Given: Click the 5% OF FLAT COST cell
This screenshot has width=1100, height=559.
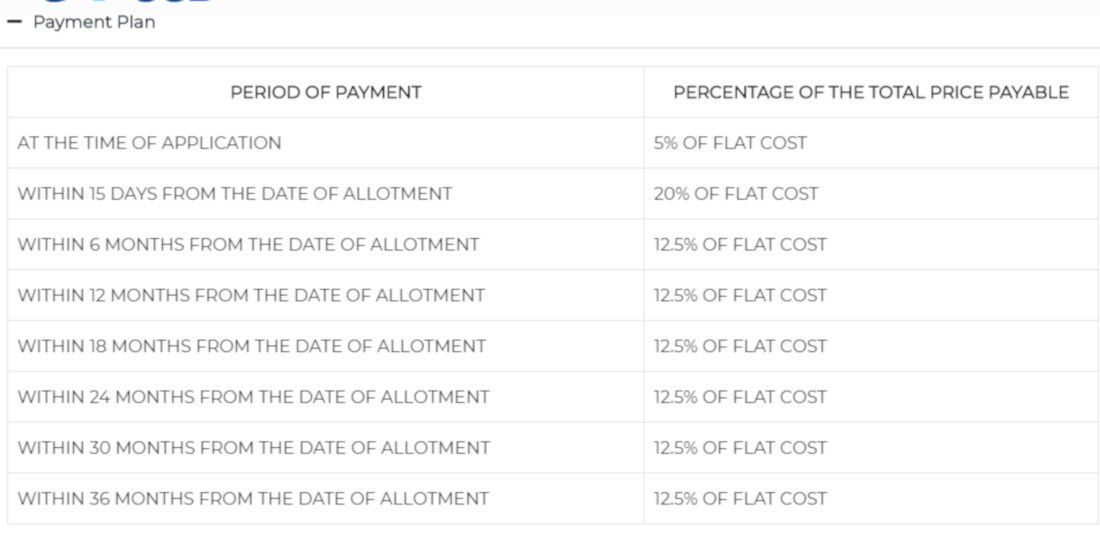Looking at the screenshot, I should click(730, 143).
